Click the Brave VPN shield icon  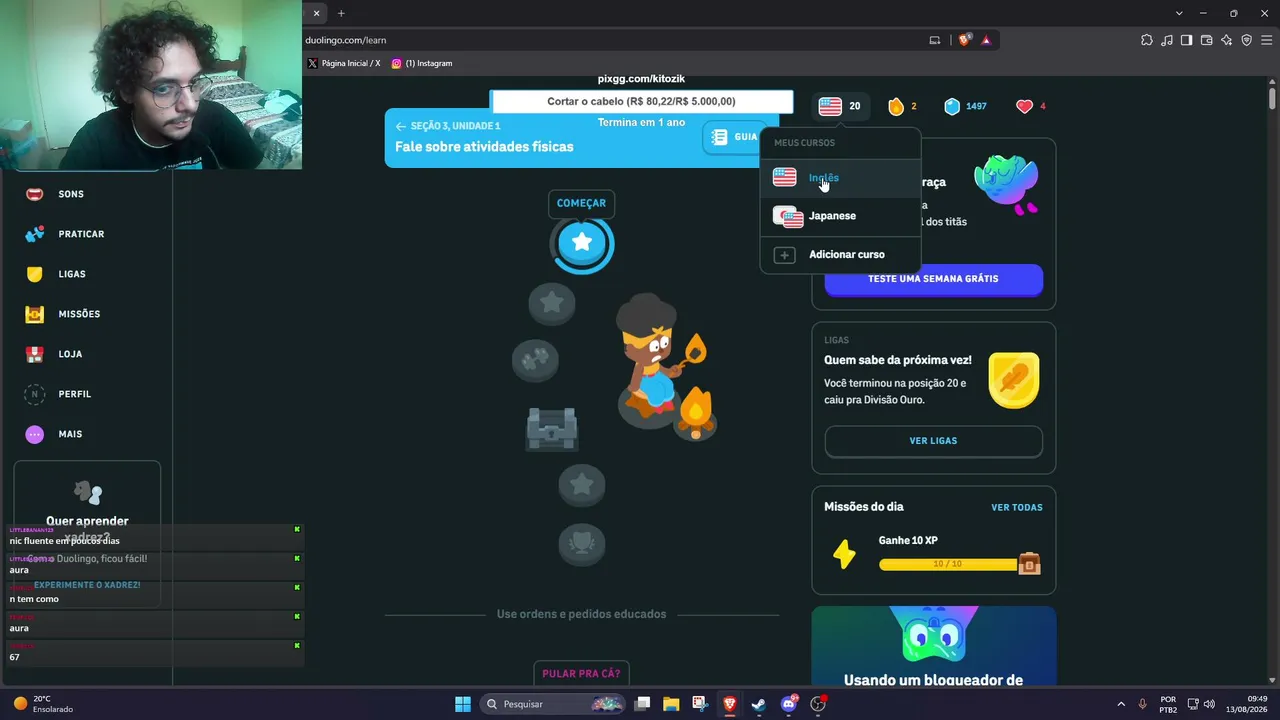(x=1246, y=40)
